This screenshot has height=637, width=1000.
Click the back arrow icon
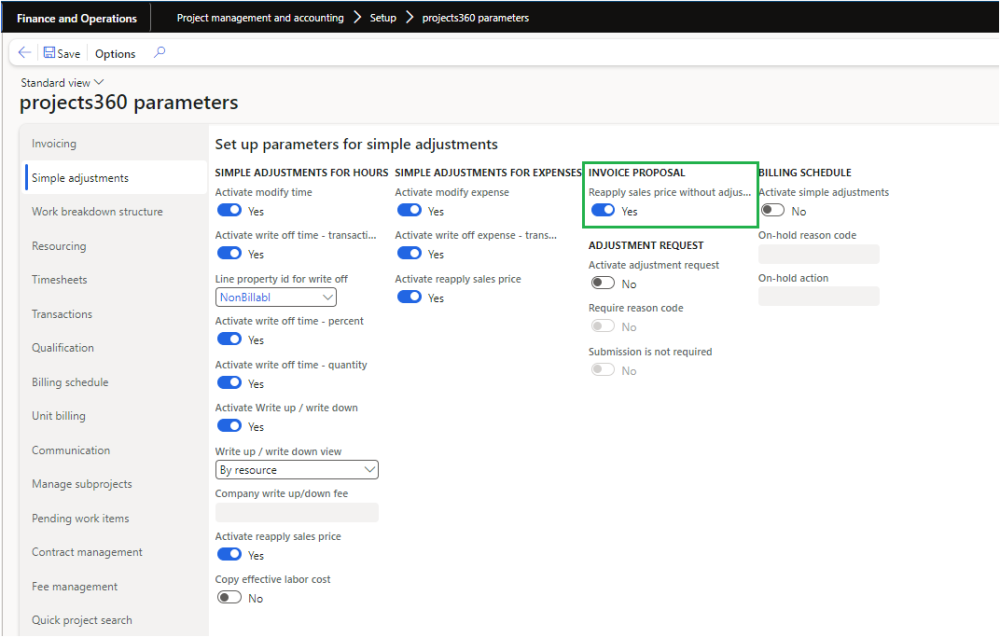pos(24,53)
